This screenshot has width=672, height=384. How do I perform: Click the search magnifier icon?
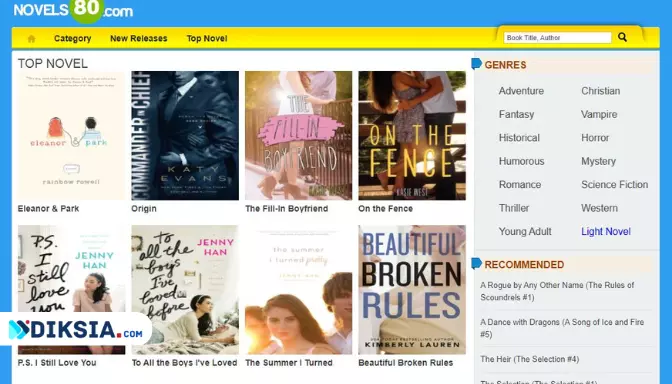point(622,37)
